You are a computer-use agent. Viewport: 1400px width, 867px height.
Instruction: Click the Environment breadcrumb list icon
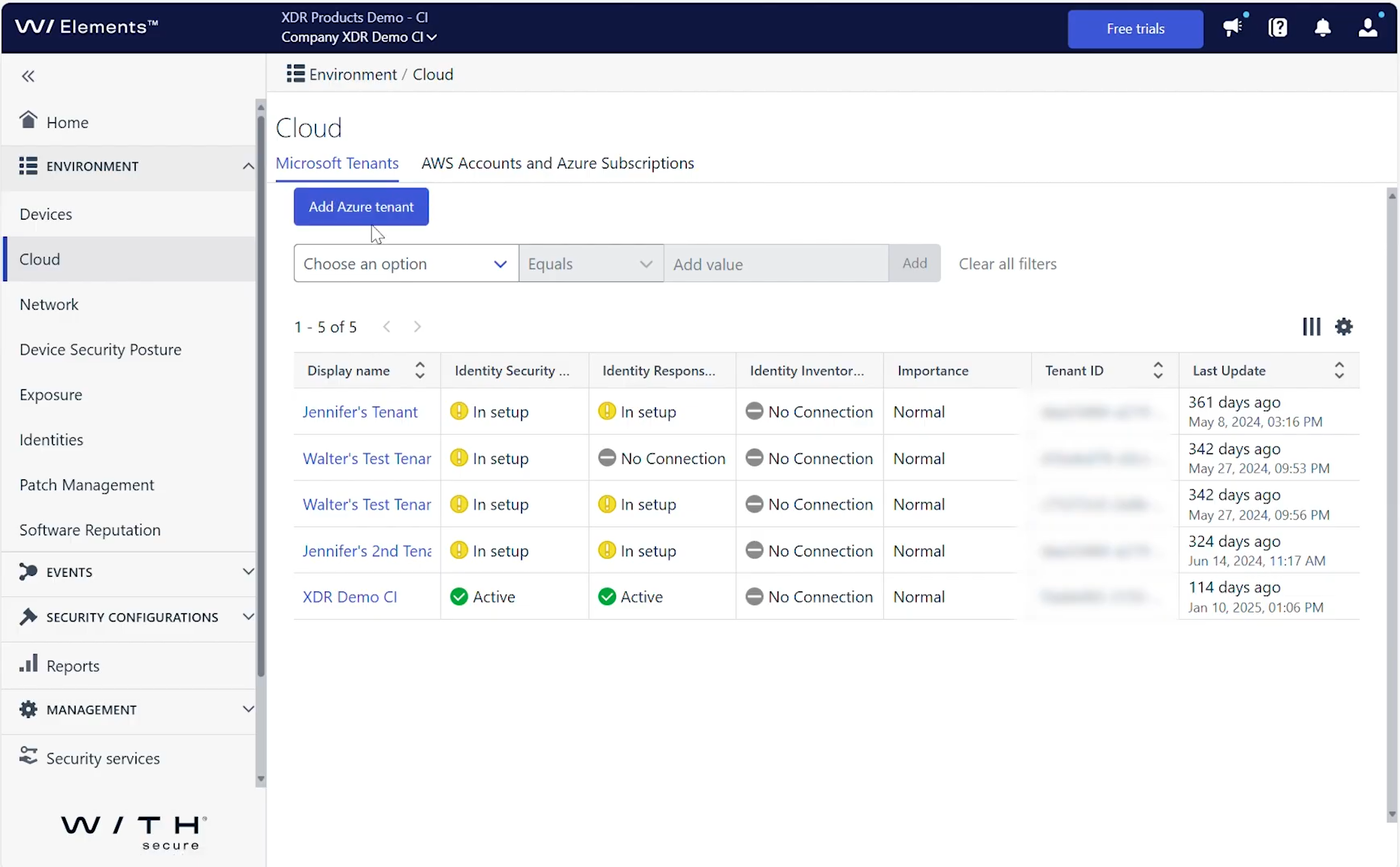pyautogui.click(x=295, y=74)
